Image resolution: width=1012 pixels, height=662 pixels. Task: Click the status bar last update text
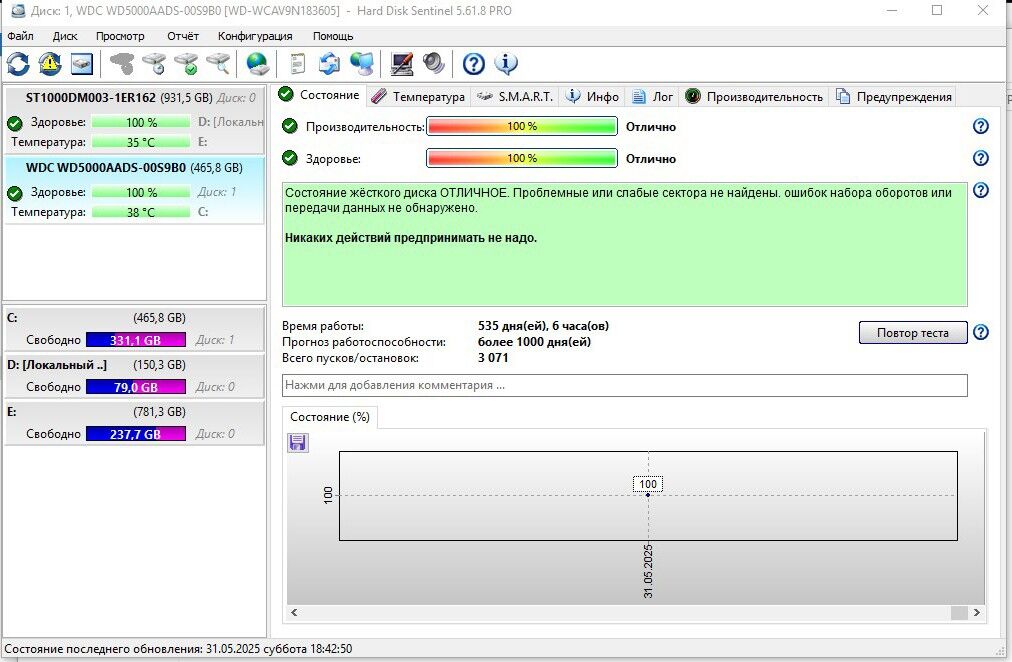tap(178, 648)
